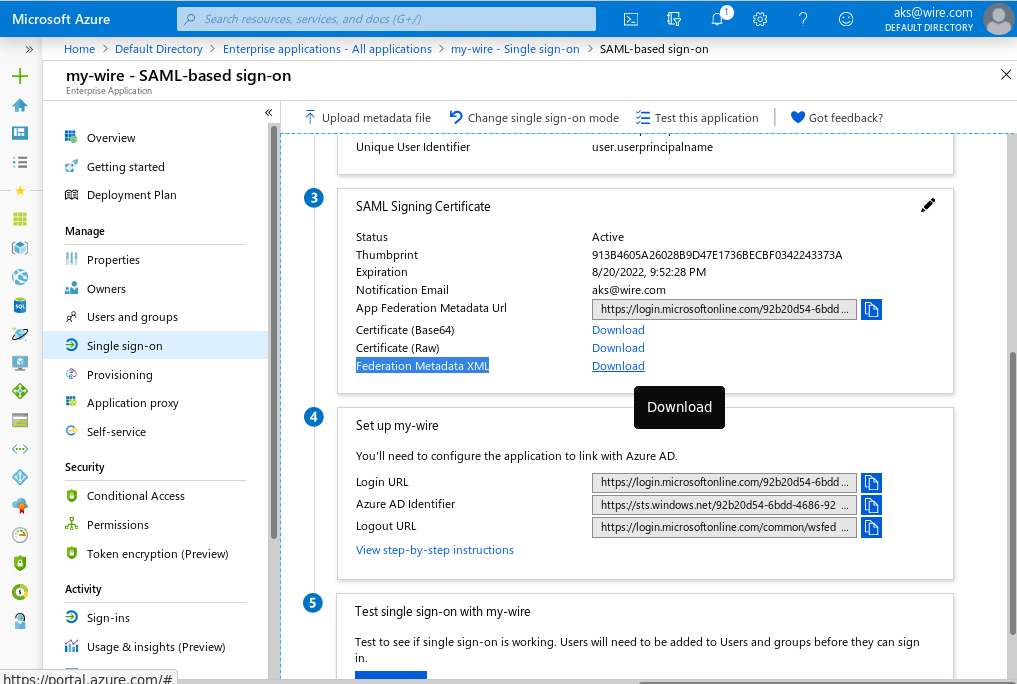Open Monitor gauge icon in left rail
Viewport: 1017px width, 684px height.
point(20,534)
